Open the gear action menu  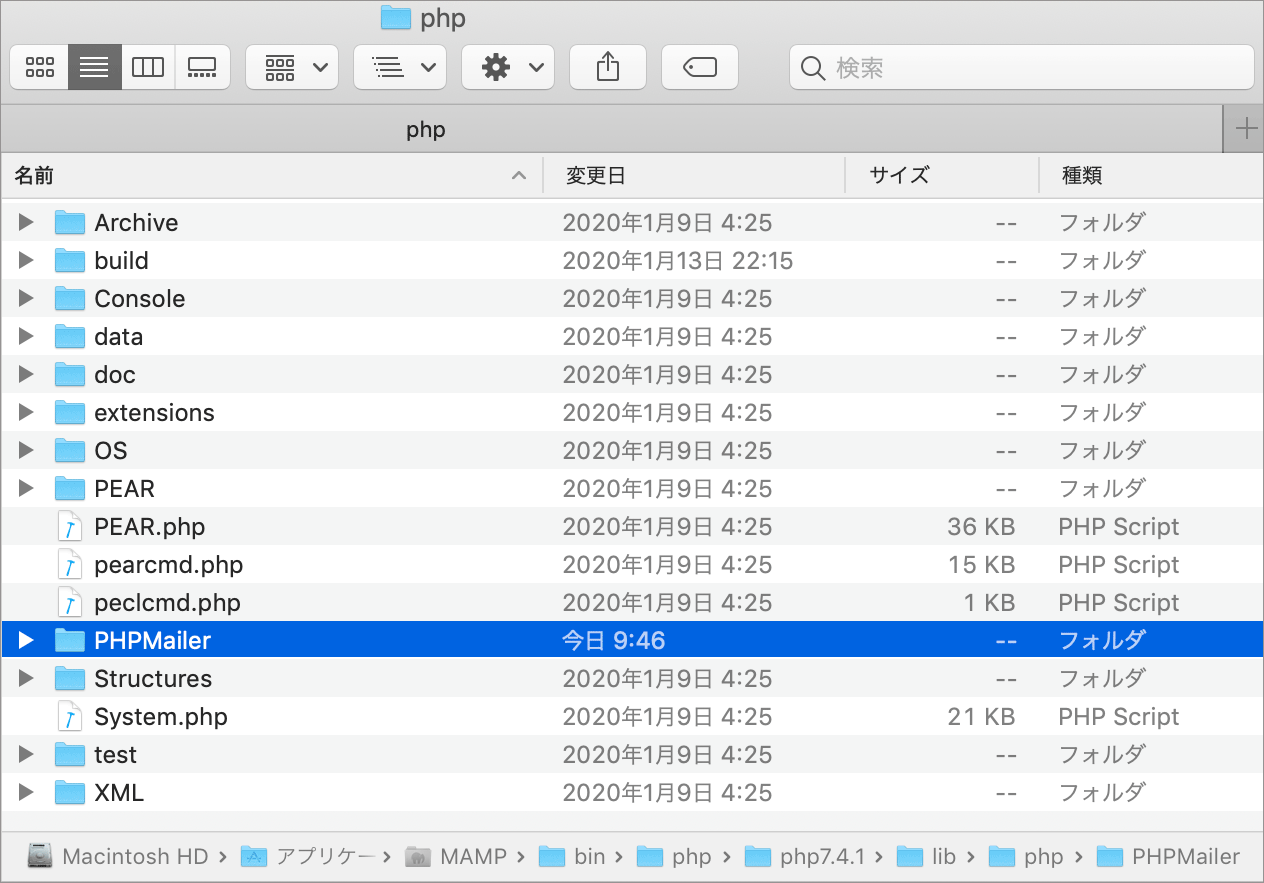click(x=511, y=67)
